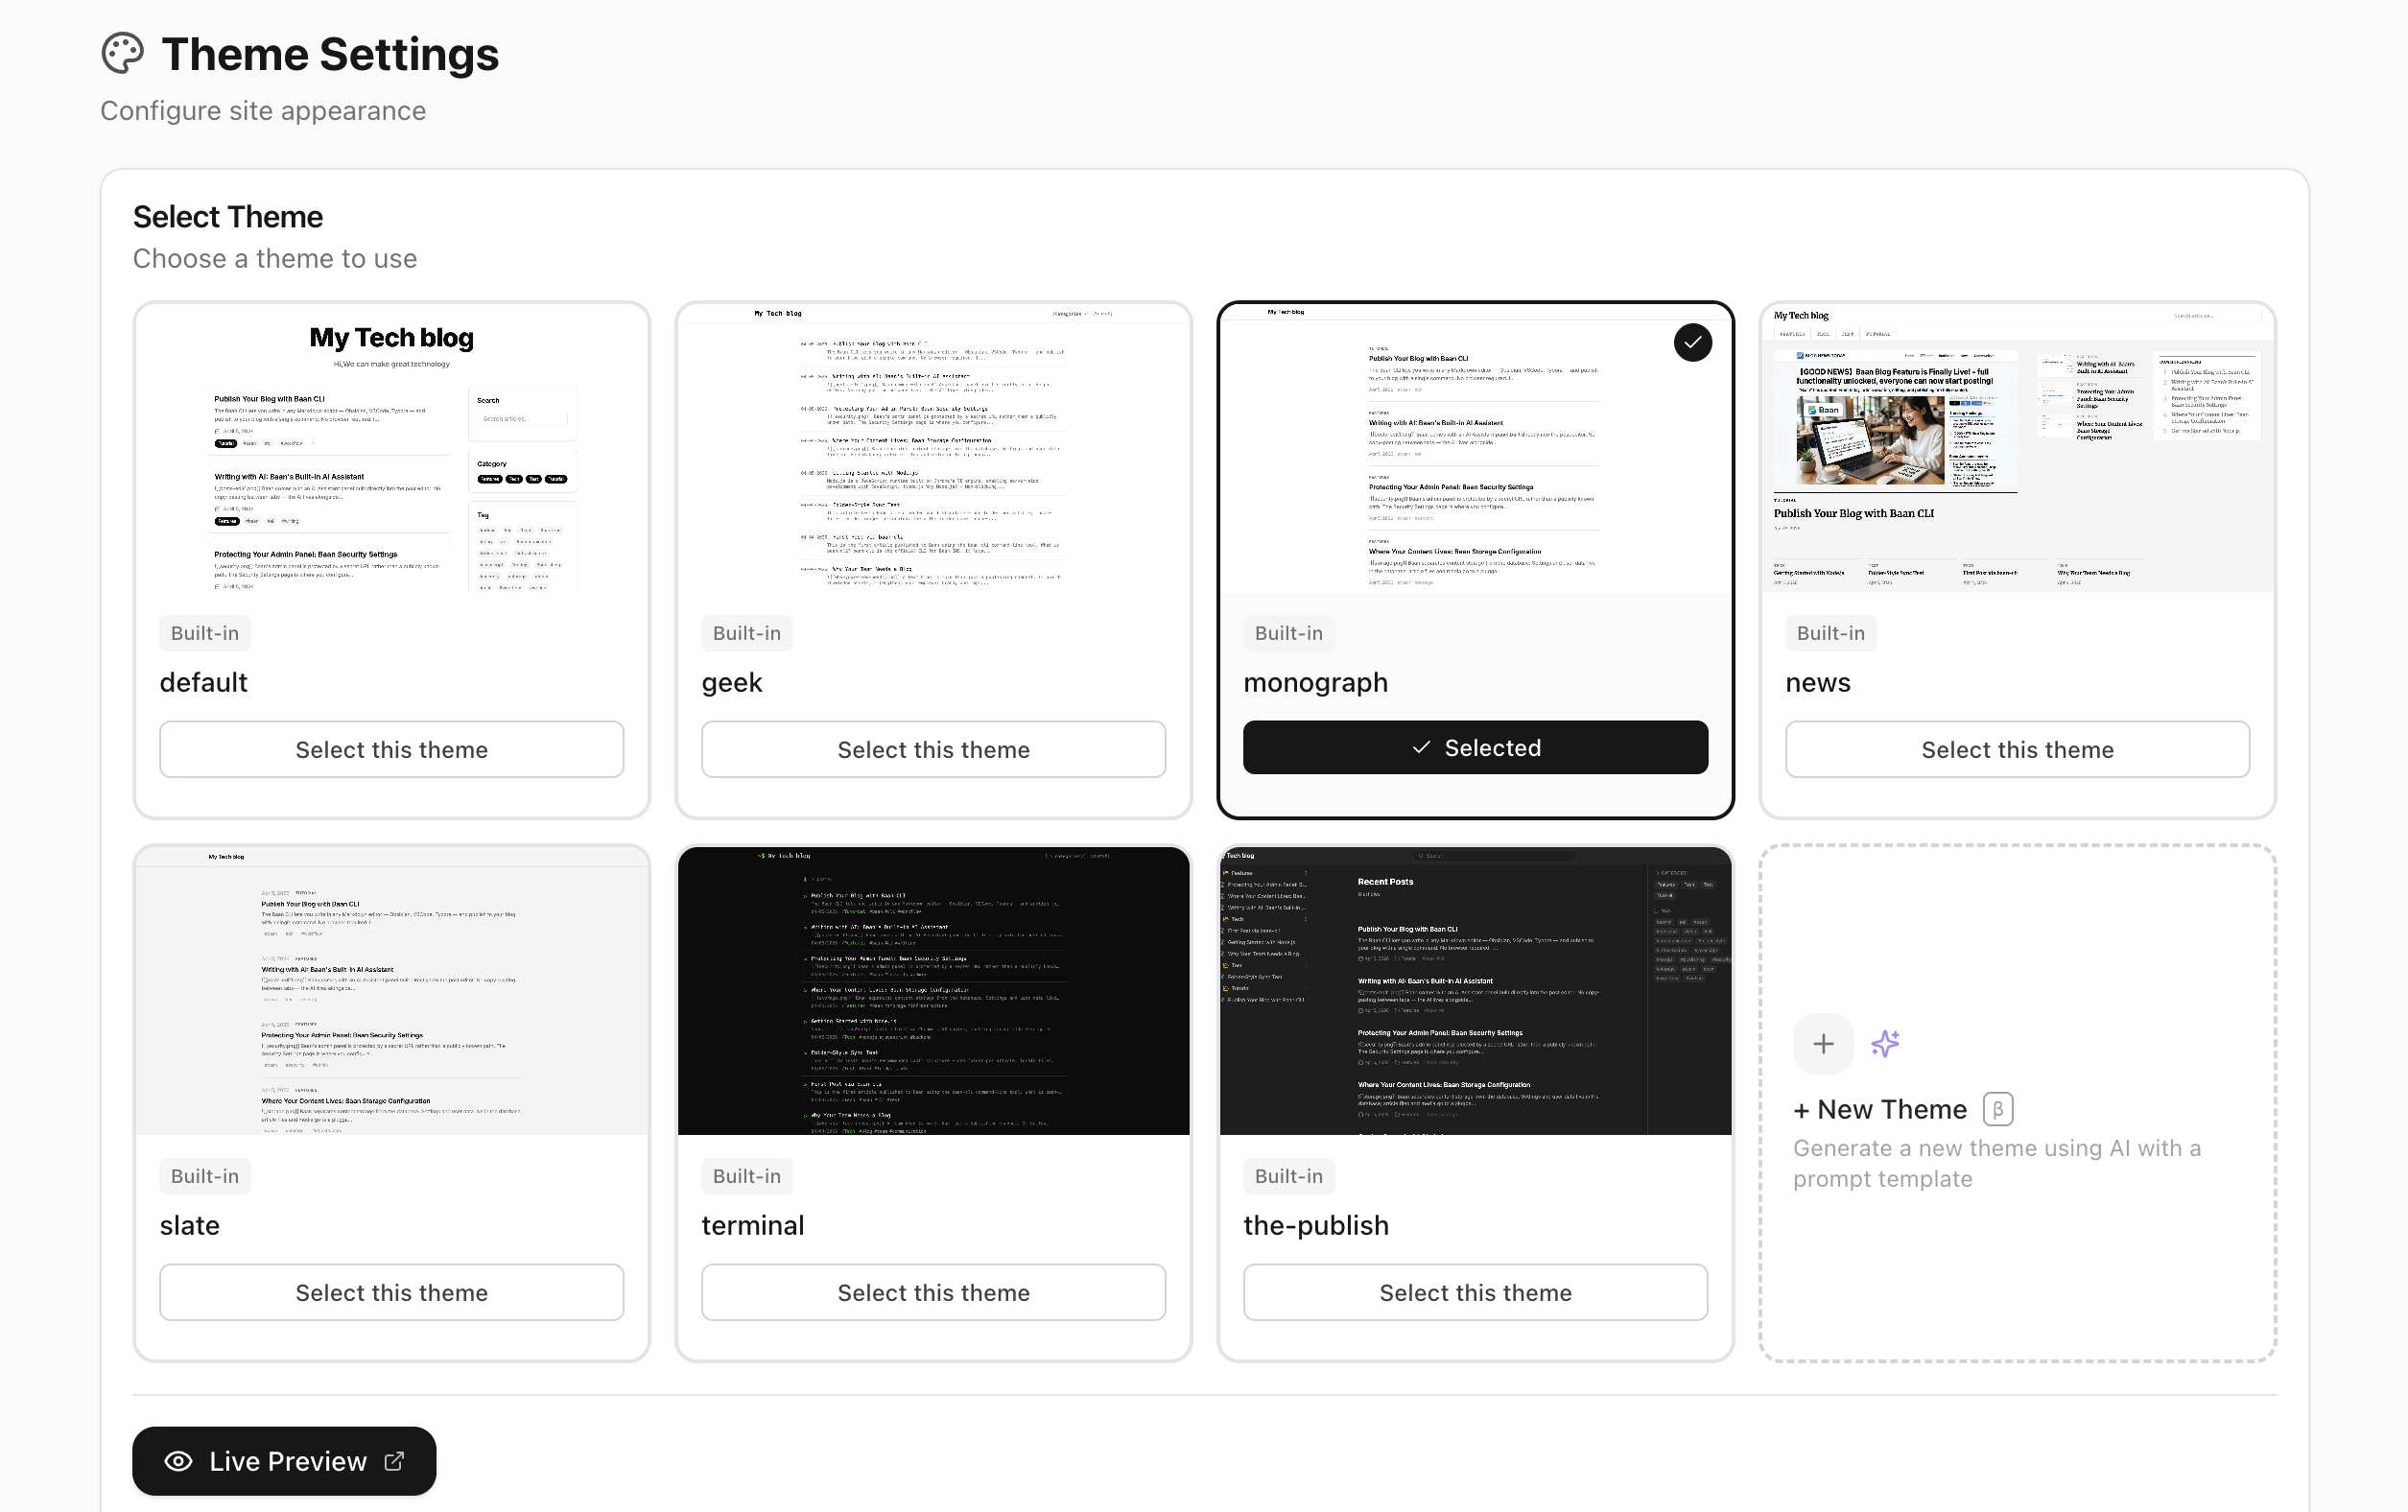Click the Built-in badge on terminal card
The height and width of the screenshot is (1512, 2408).
[x=747, y=1176]
